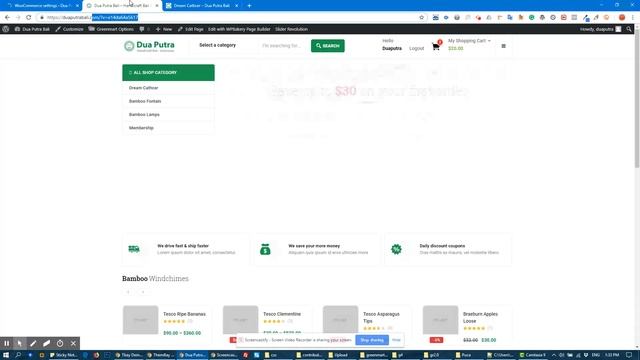Select the pointer tool in recorder toolbar

click(20, 343)
